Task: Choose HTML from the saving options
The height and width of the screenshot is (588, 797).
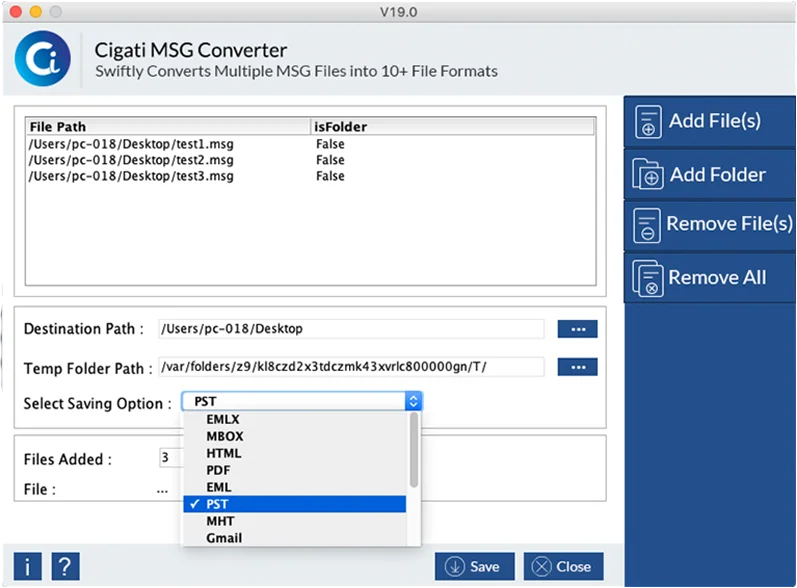Action: 295,453
